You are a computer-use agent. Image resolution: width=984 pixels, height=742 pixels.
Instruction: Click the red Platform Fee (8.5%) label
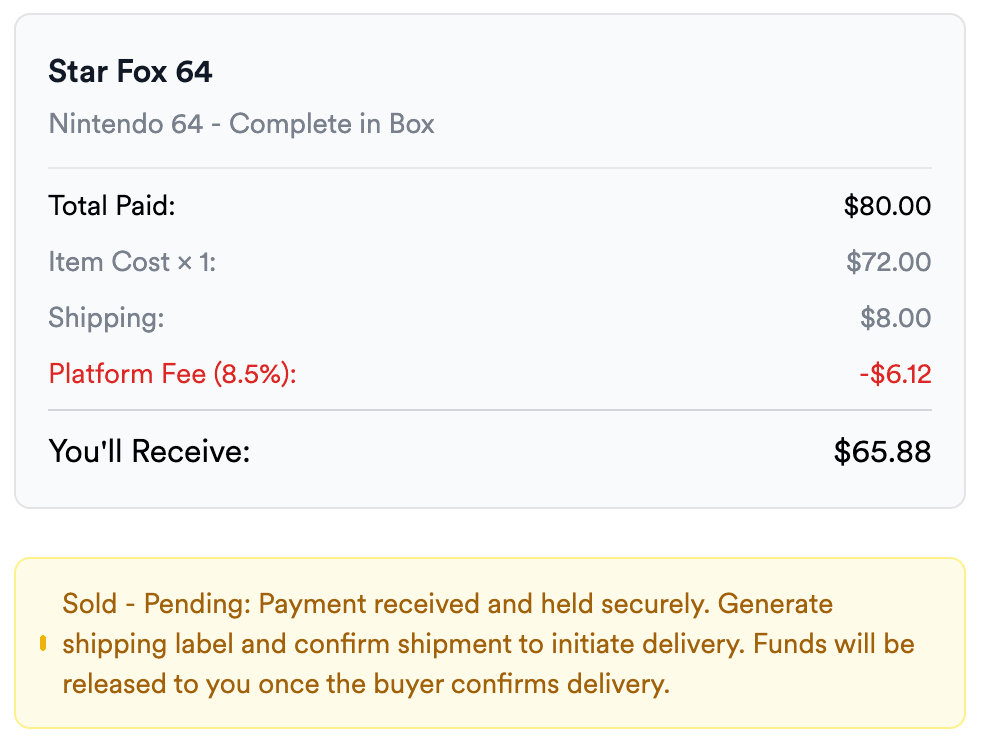[x=173, y=374]
